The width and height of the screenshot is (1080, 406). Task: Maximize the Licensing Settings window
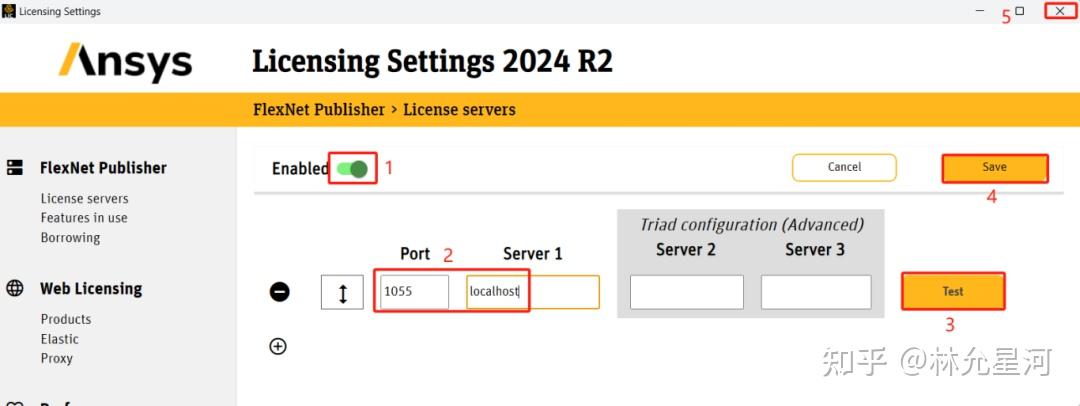[x=1020, y=11]
